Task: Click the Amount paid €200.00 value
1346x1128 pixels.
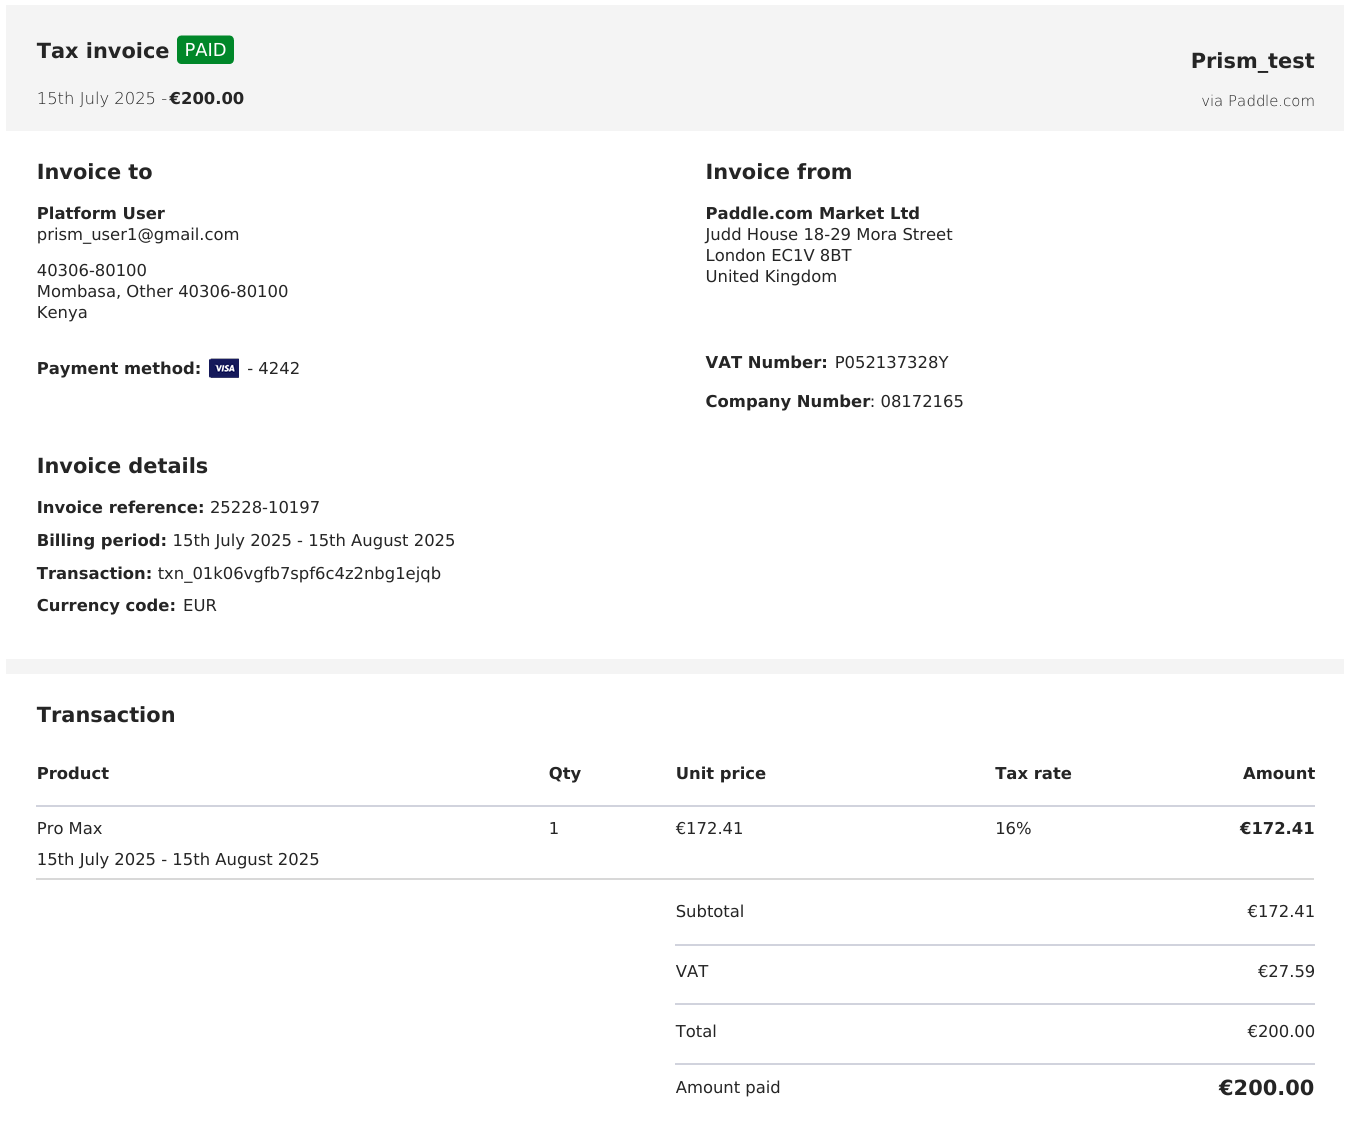Action: tap(1266, 1088)
